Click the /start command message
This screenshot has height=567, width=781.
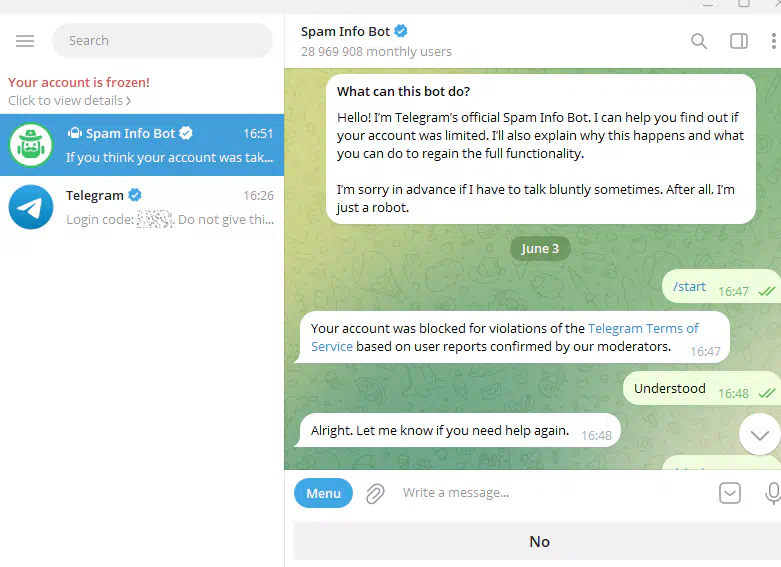pyautogui.click(x=689, y=286)
